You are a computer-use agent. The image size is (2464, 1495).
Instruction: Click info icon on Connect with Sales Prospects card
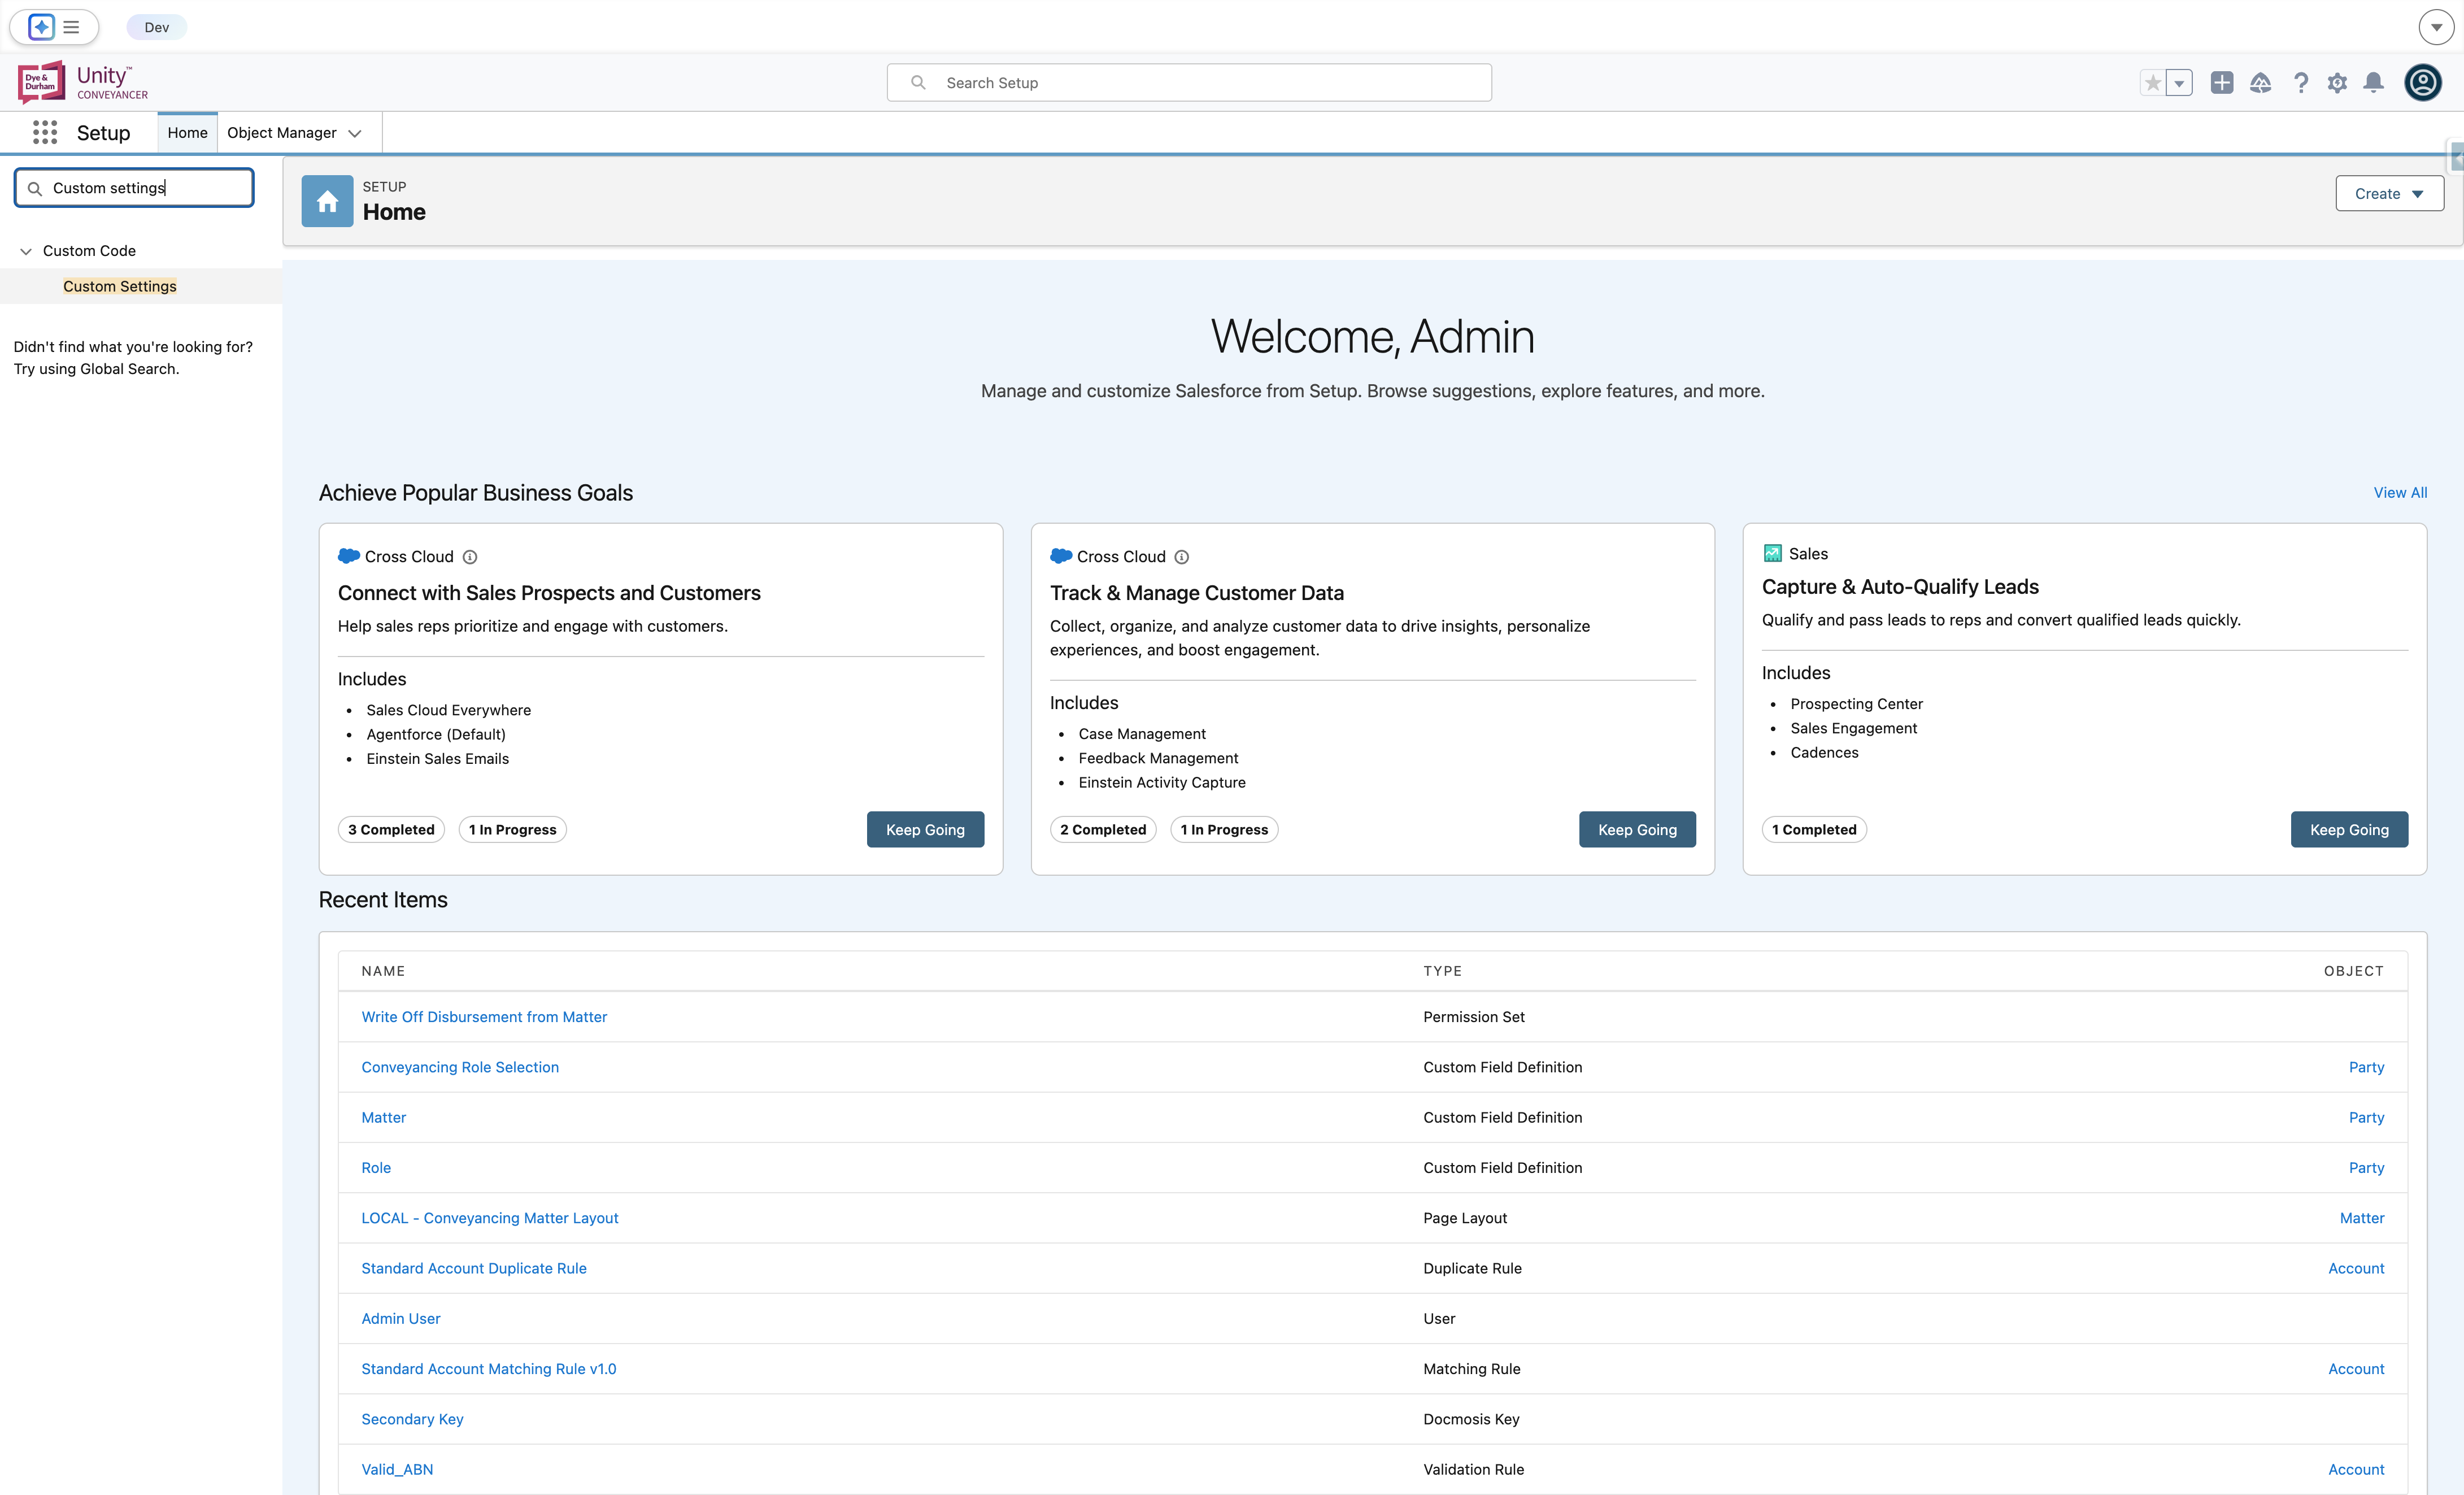tap(469, 557)
